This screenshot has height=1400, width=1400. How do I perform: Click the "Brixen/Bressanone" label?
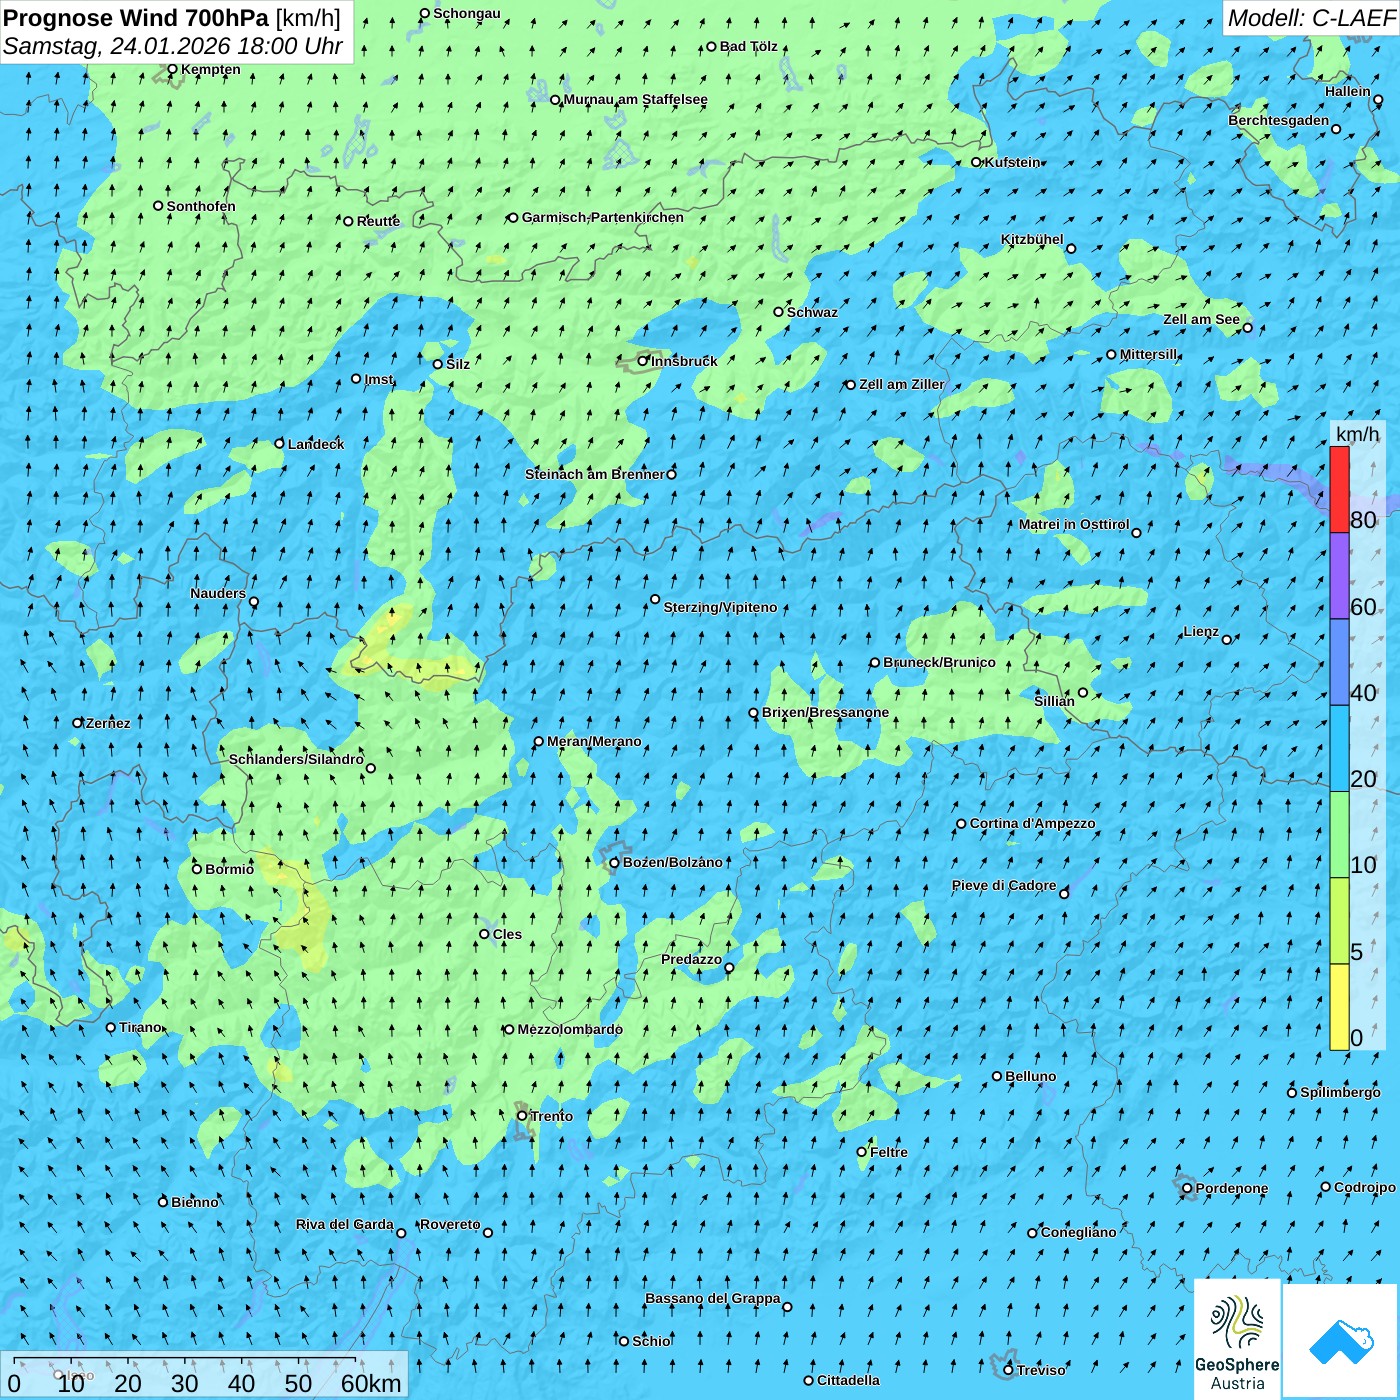tap(826, 712)
